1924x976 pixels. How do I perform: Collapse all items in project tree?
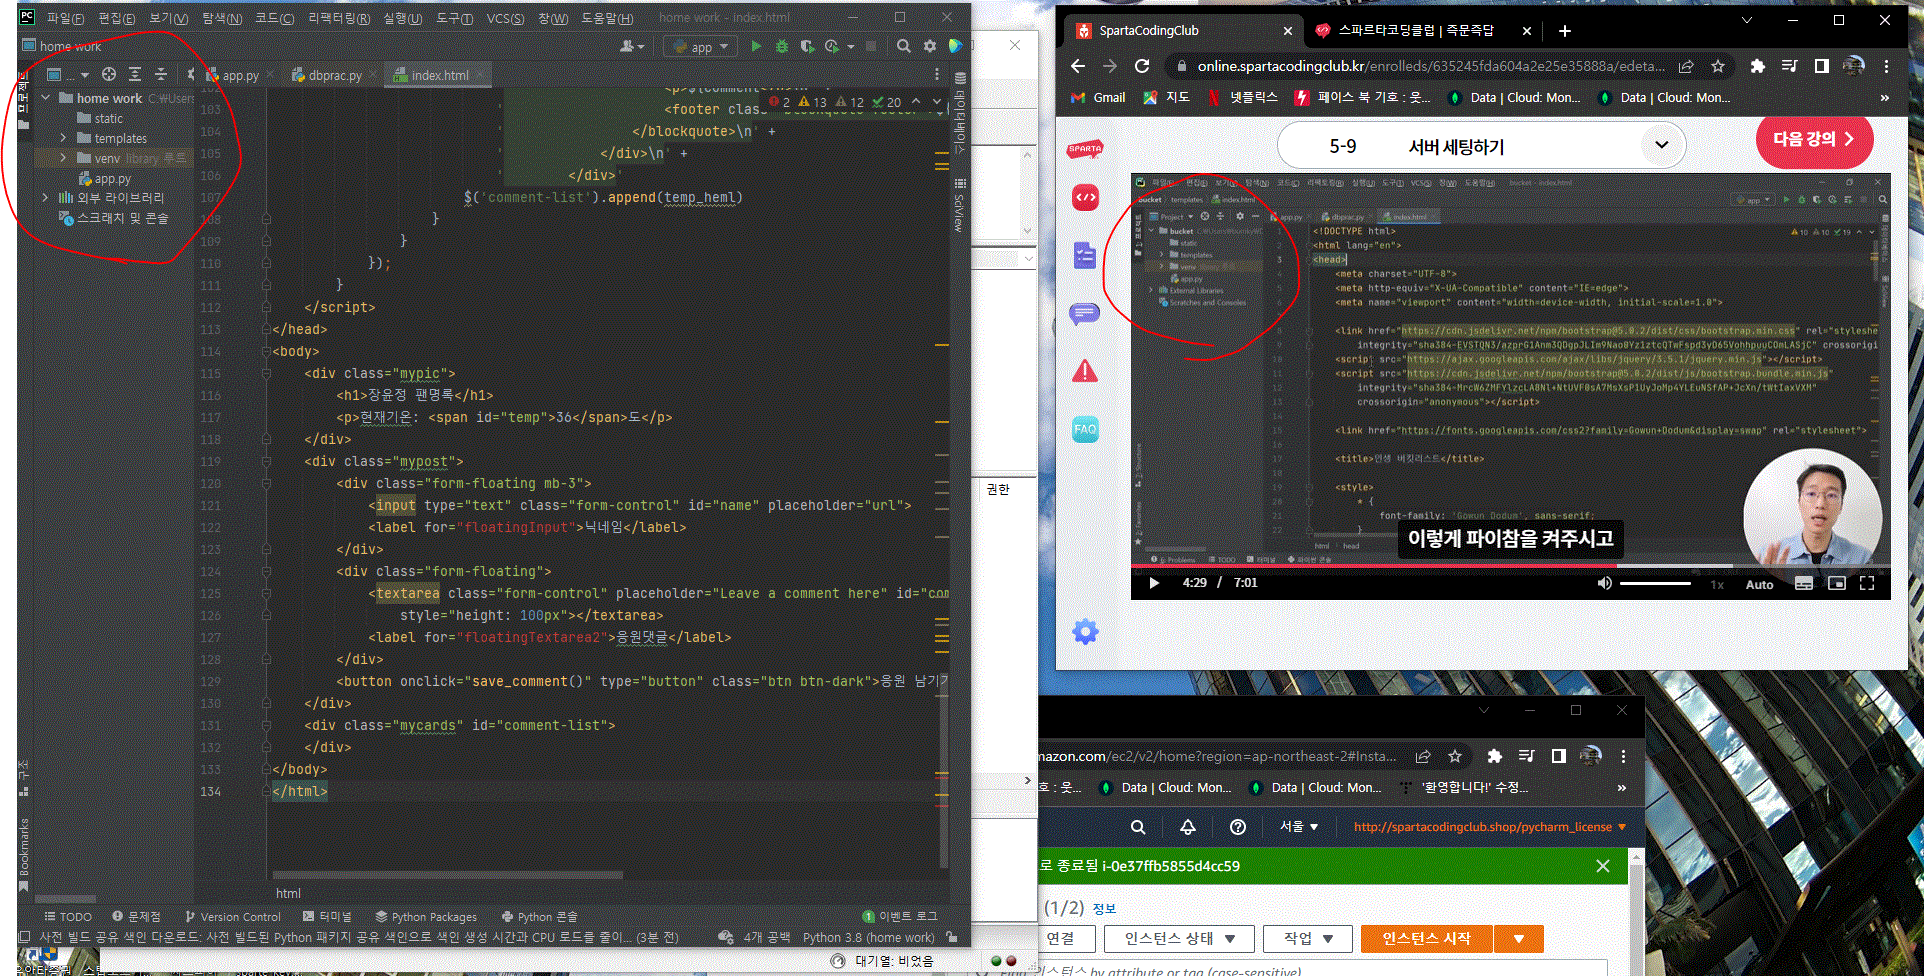(160, 74)
